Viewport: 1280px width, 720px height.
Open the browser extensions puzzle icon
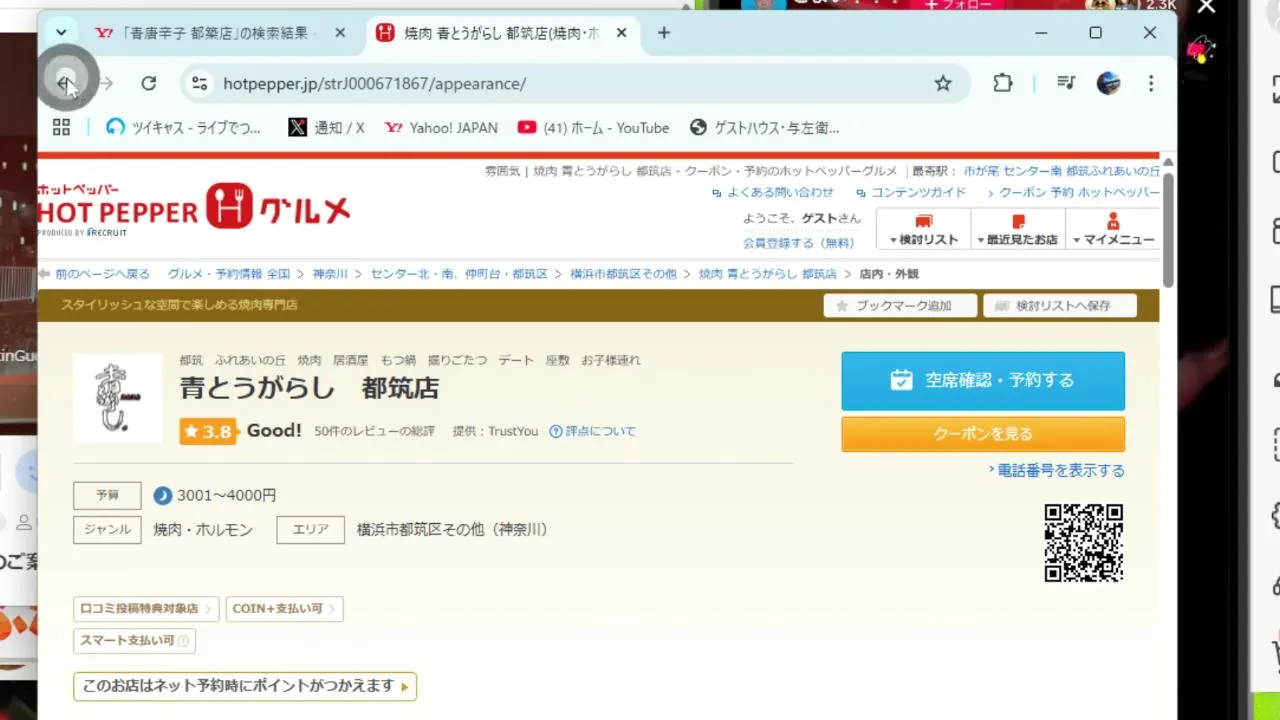coord(1003,84)
